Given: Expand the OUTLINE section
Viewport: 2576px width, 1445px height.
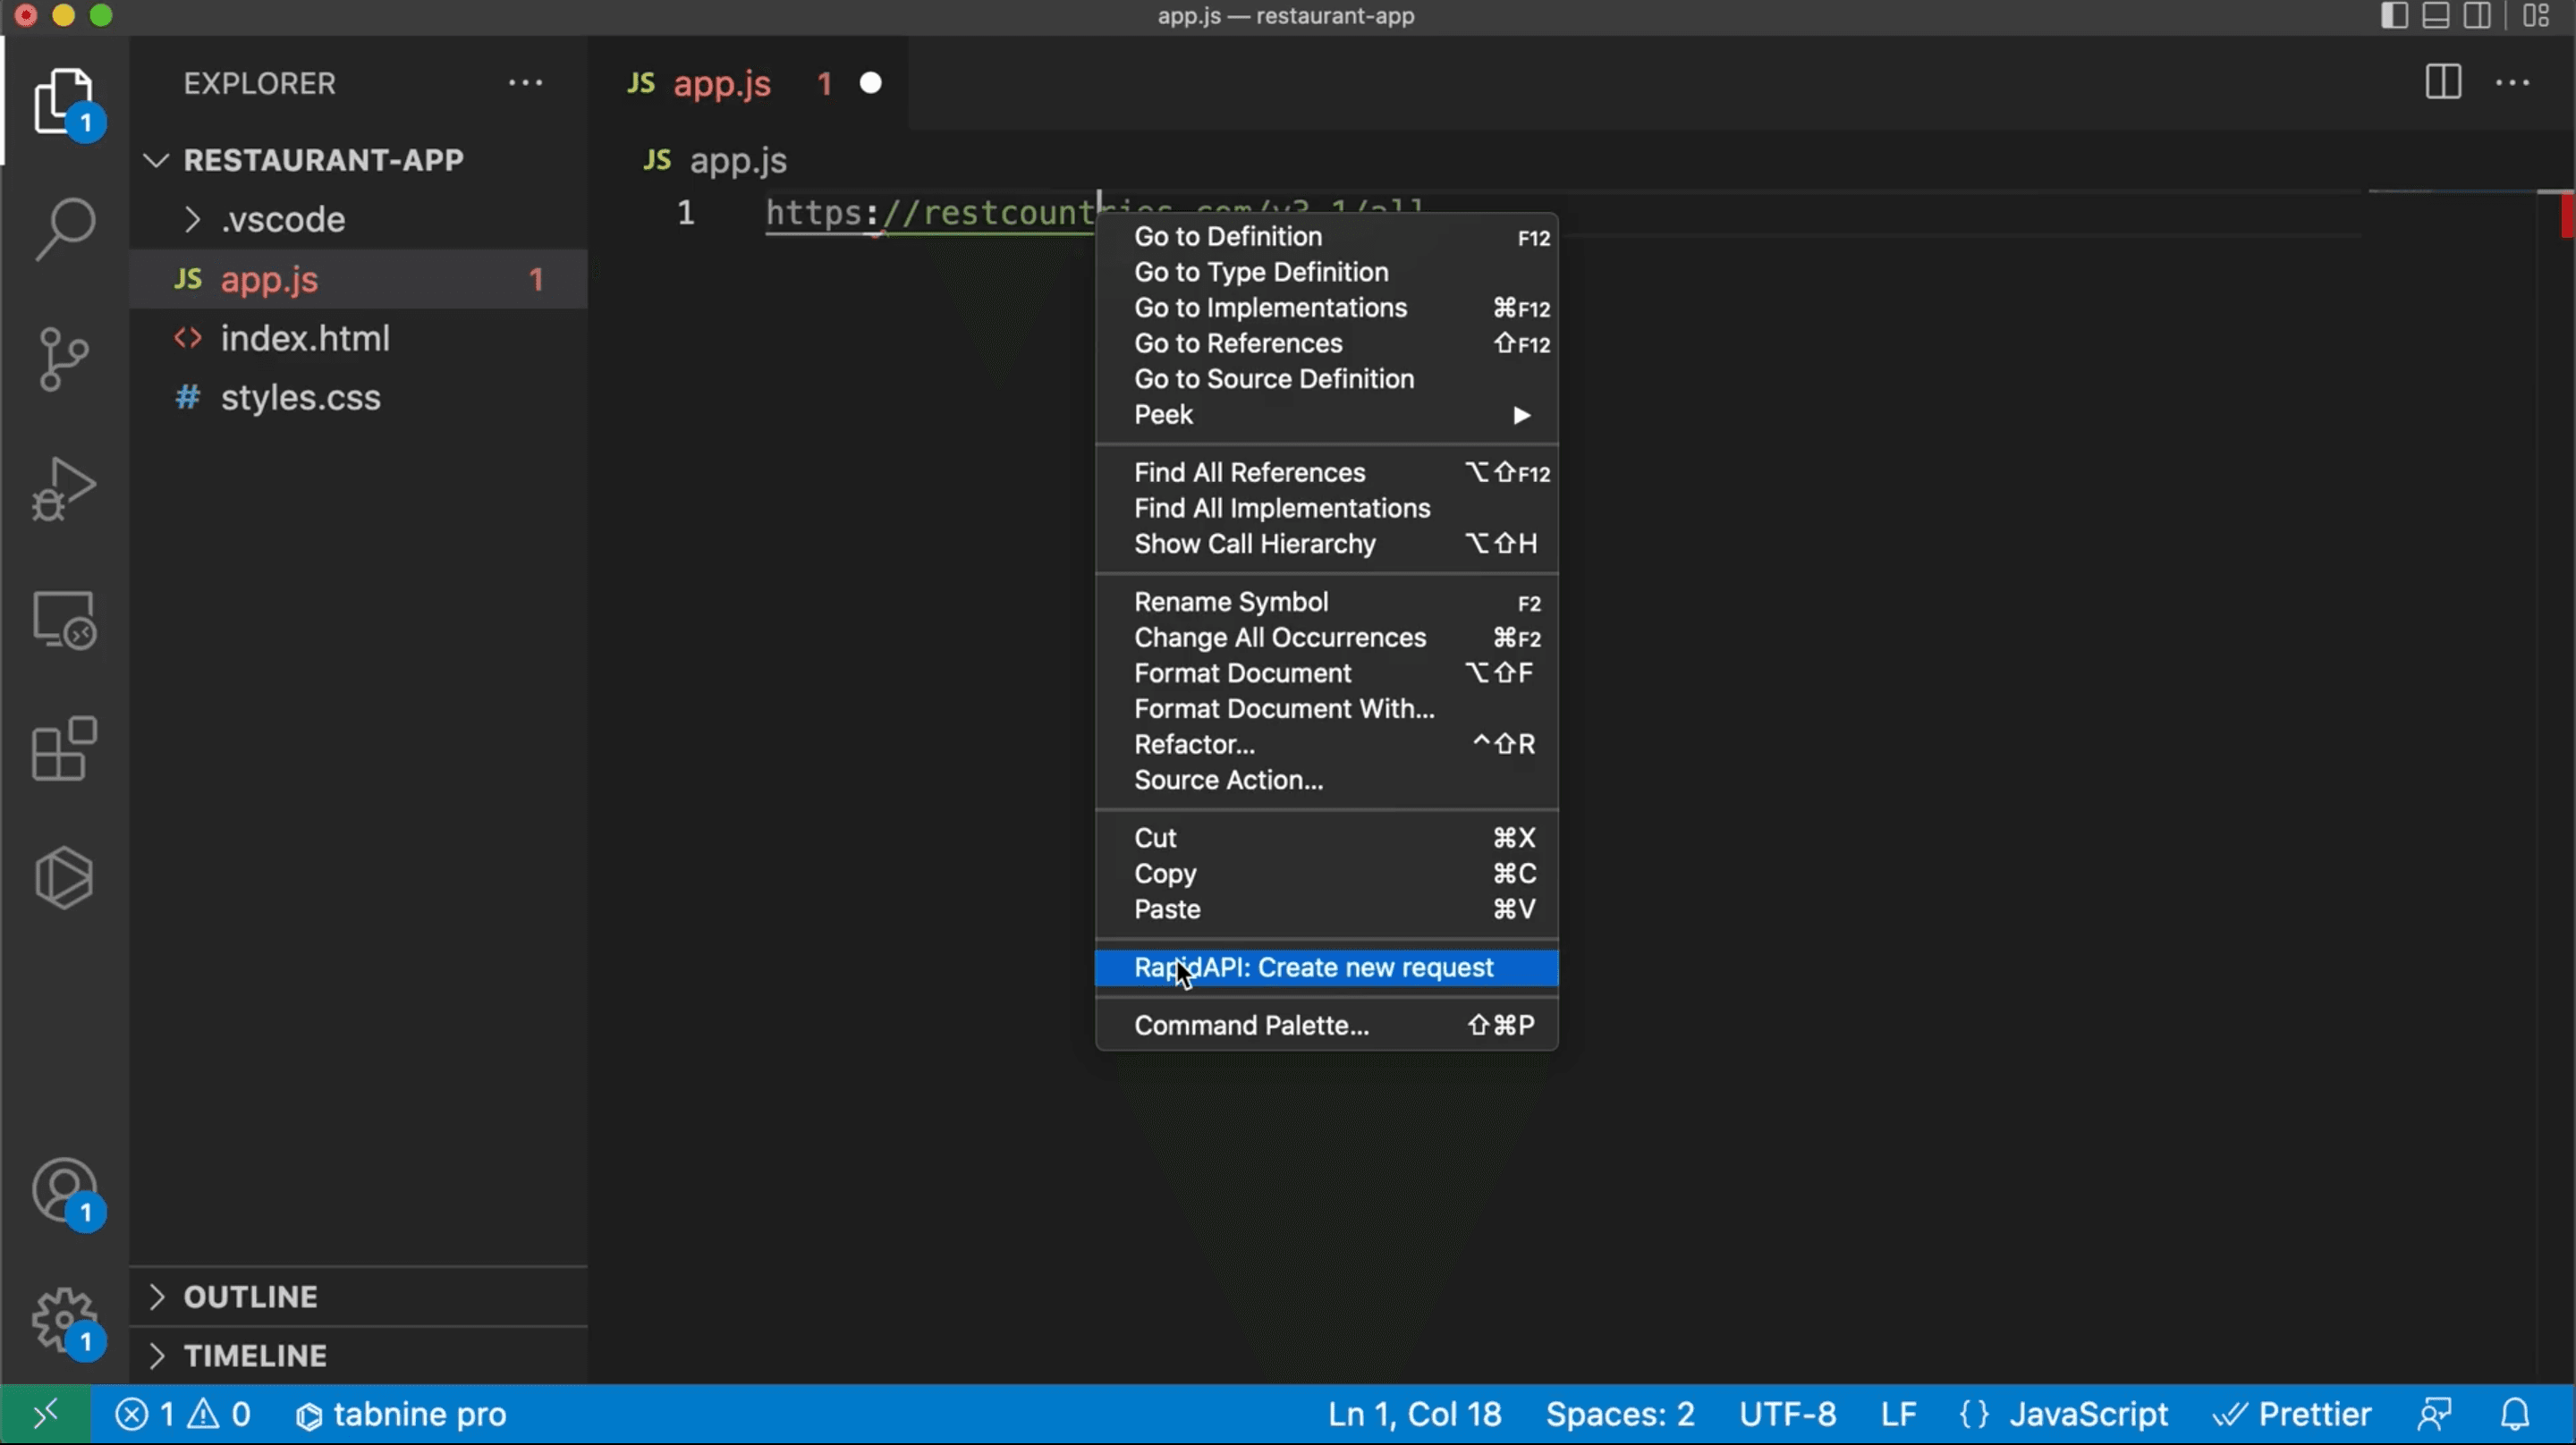Looking at the screenshot, I should [359, 1297].
